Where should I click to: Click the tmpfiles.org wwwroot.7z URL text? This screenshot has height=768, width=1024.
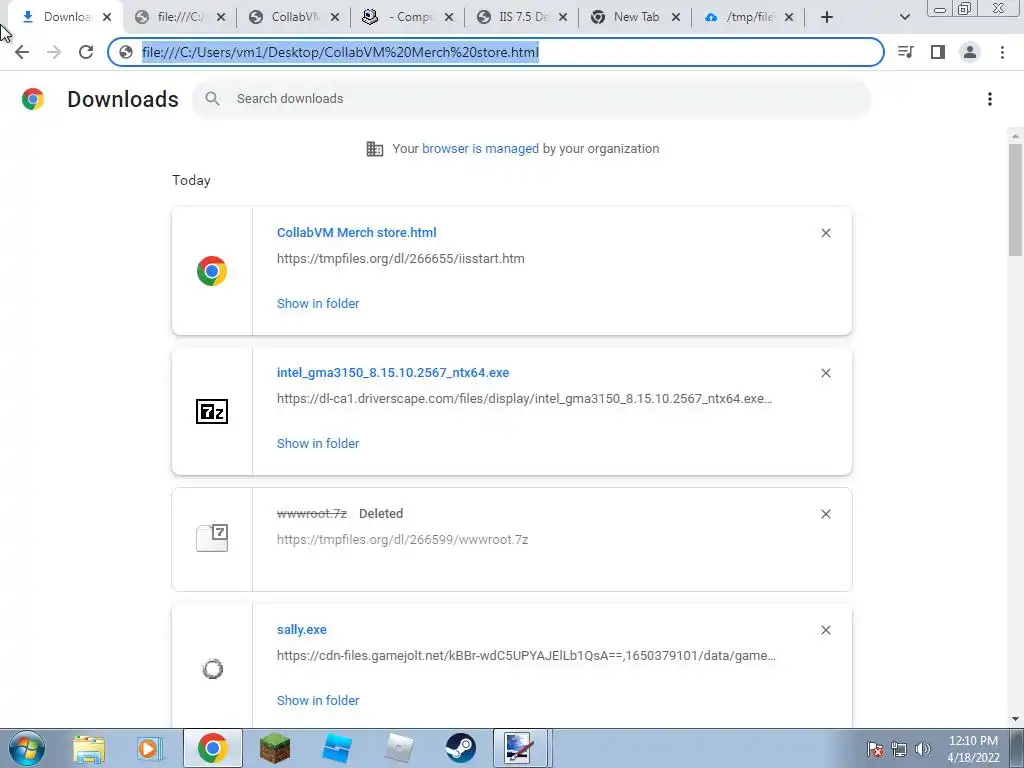click(x=402, y=539)
